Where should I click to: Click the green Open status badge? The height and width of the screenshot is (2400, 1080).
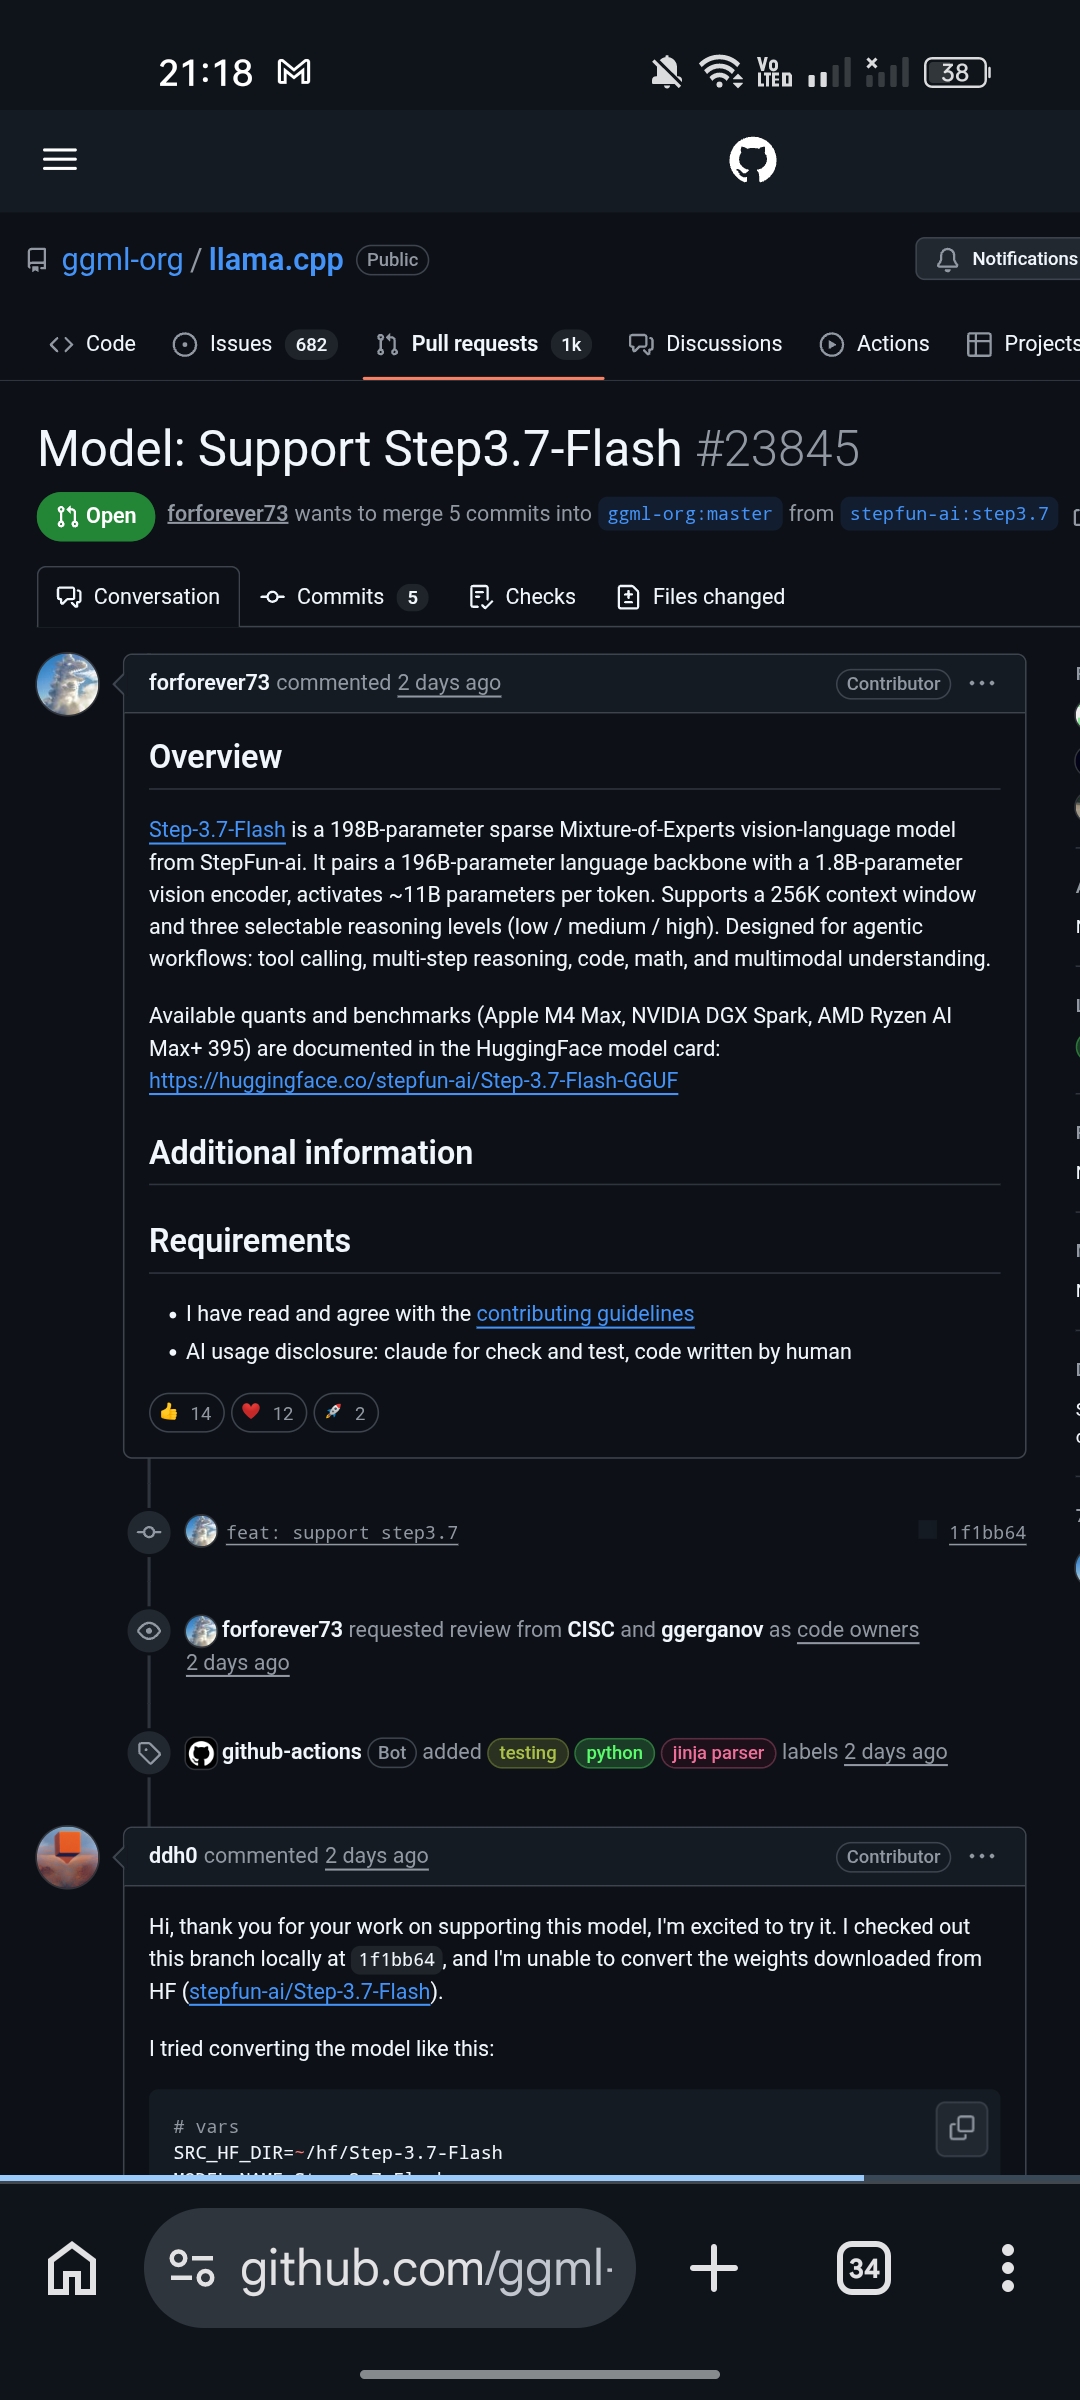point(96,516)
